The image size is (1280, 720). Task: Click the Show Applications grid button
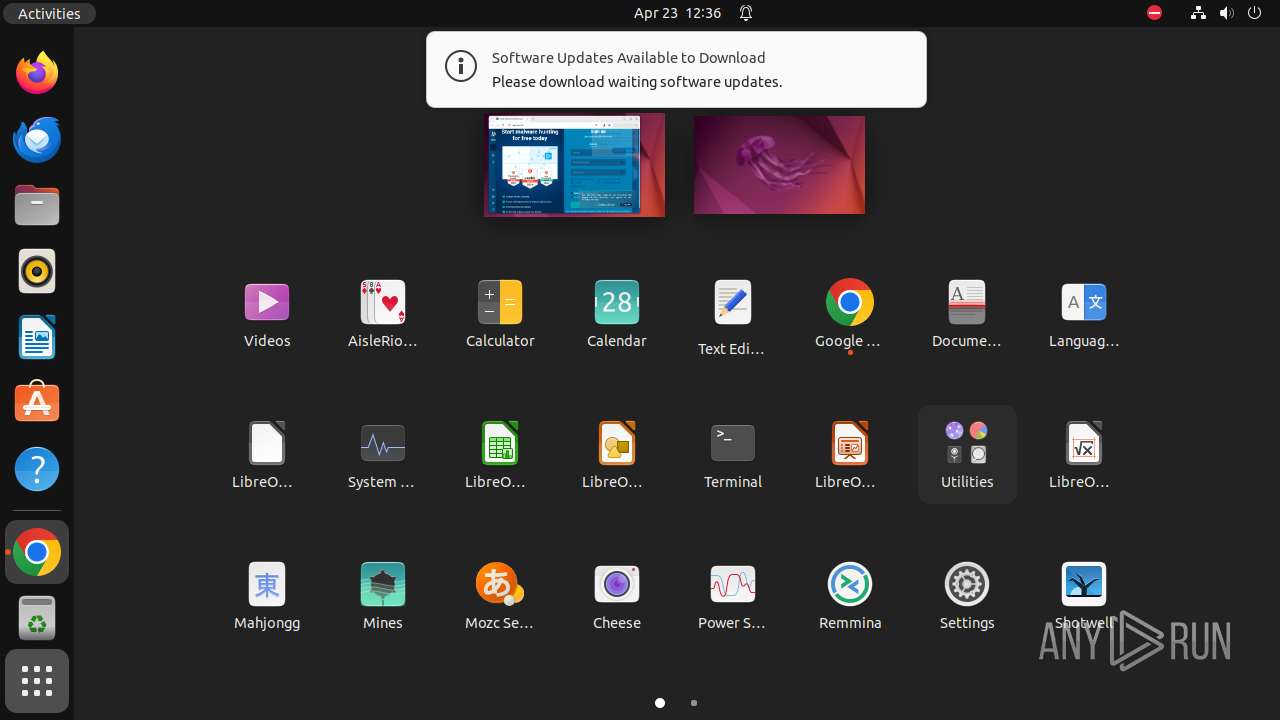coord(37,682)
